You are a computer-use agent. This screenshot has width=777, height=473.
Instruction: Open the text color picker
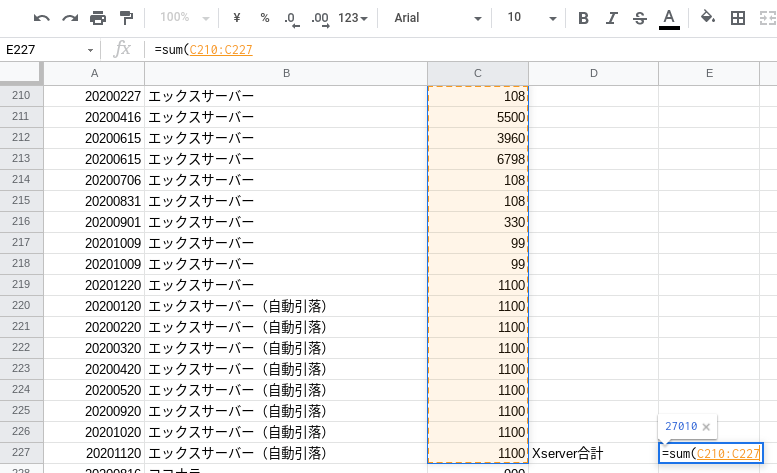(669, 19)
